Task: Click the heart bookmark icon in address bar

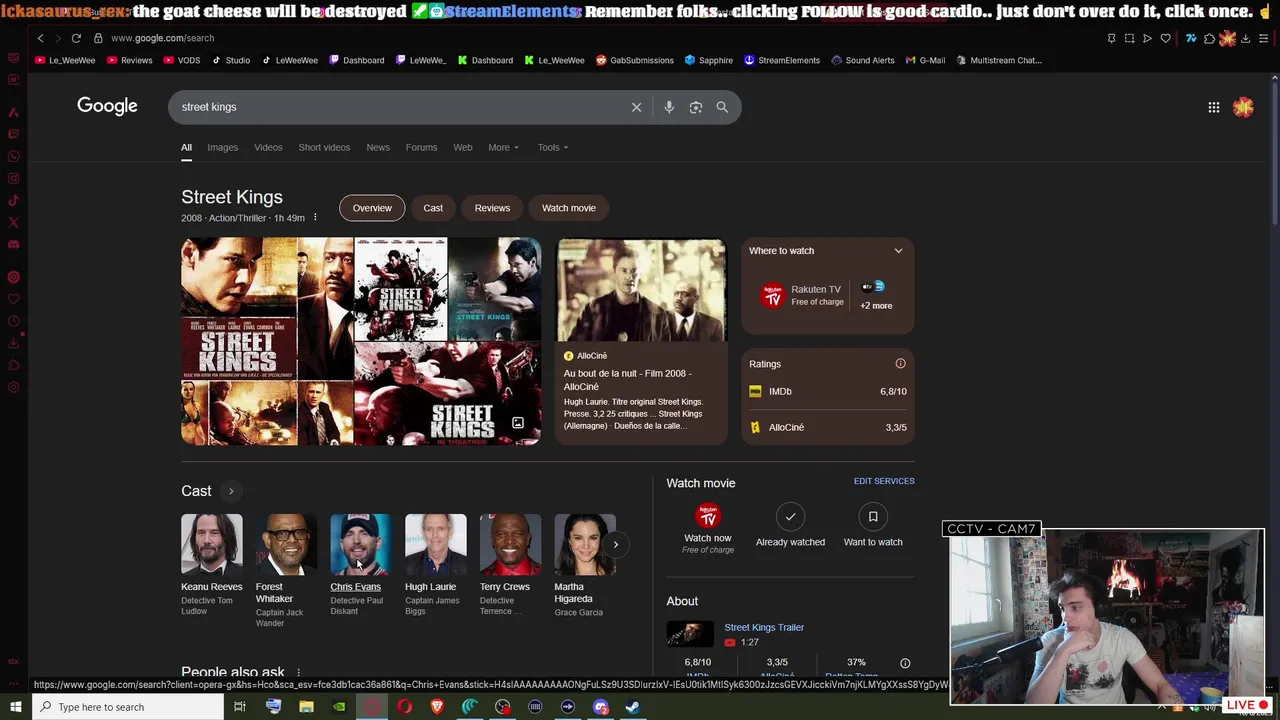Action: 1165,38
